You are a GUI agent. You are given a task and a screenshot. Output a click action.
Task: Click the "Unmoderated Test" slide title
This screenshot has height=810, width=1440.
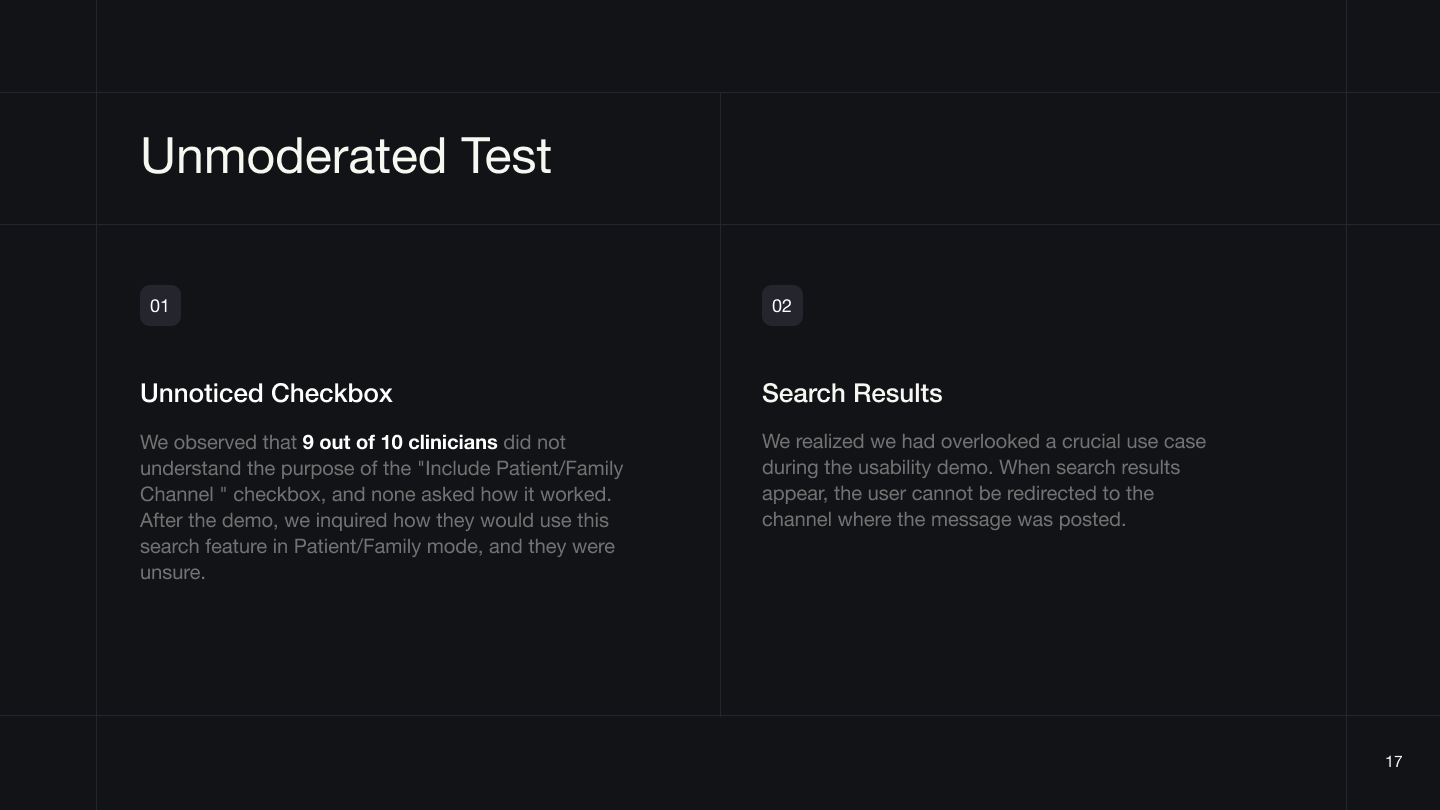(x=346, y=157)
